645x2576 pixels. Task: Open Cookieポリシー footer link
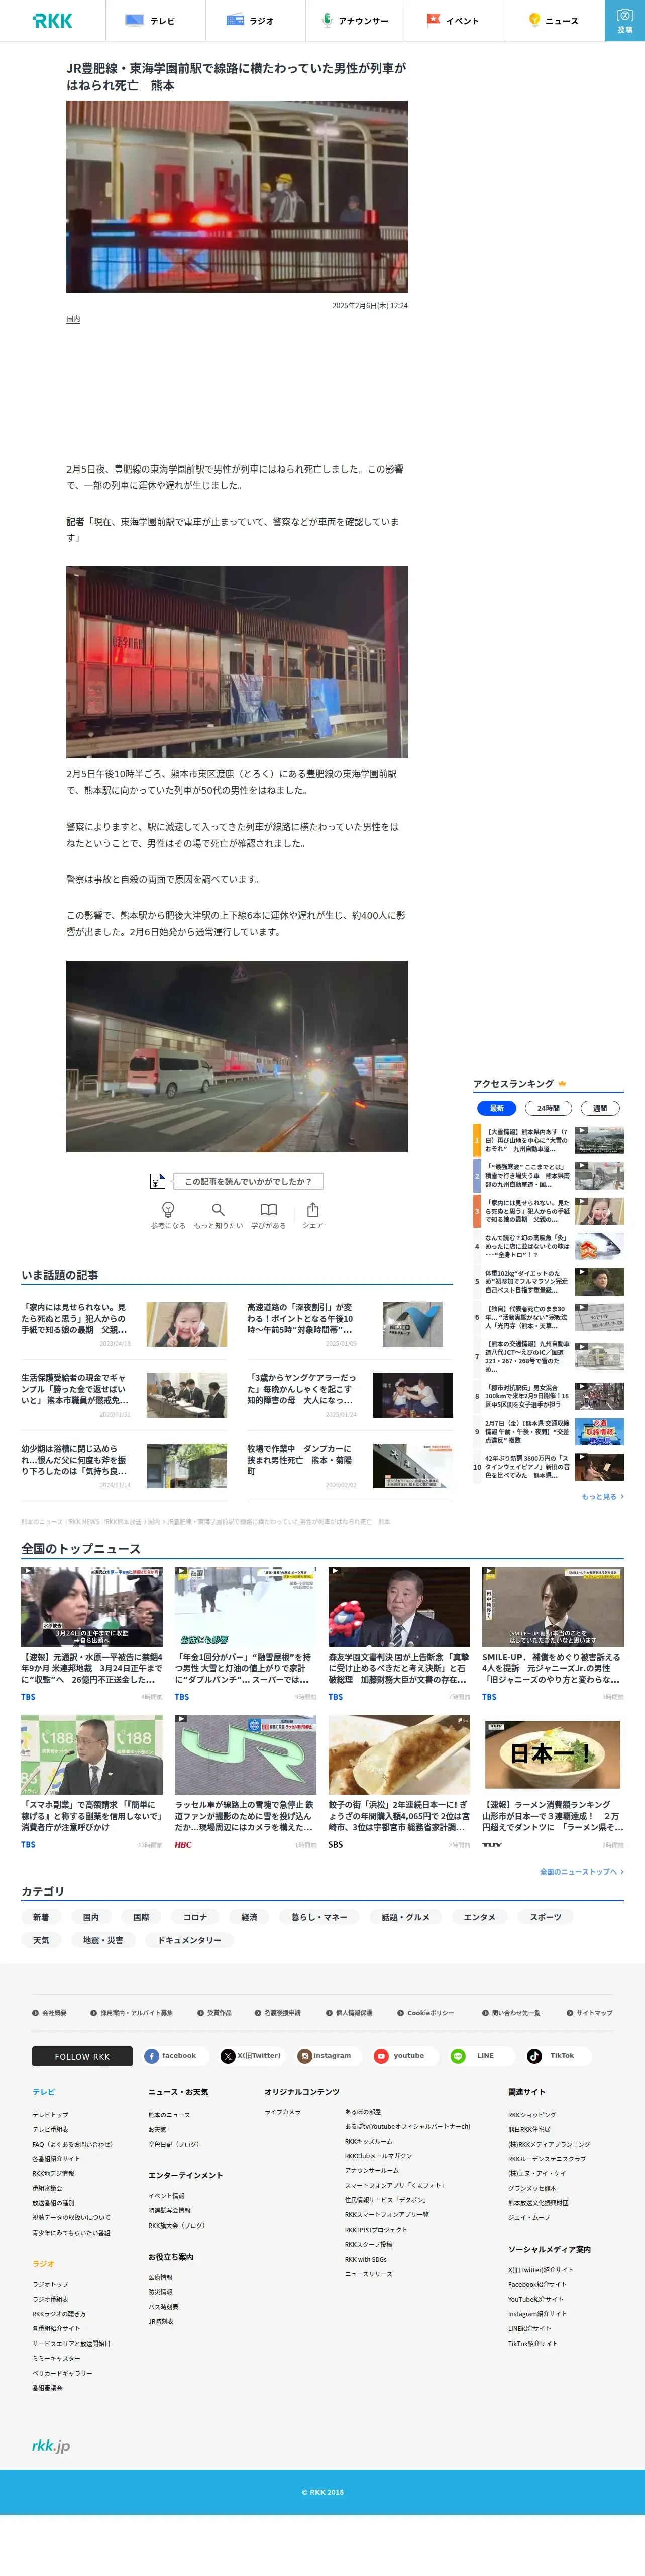tap(425, 2013)
